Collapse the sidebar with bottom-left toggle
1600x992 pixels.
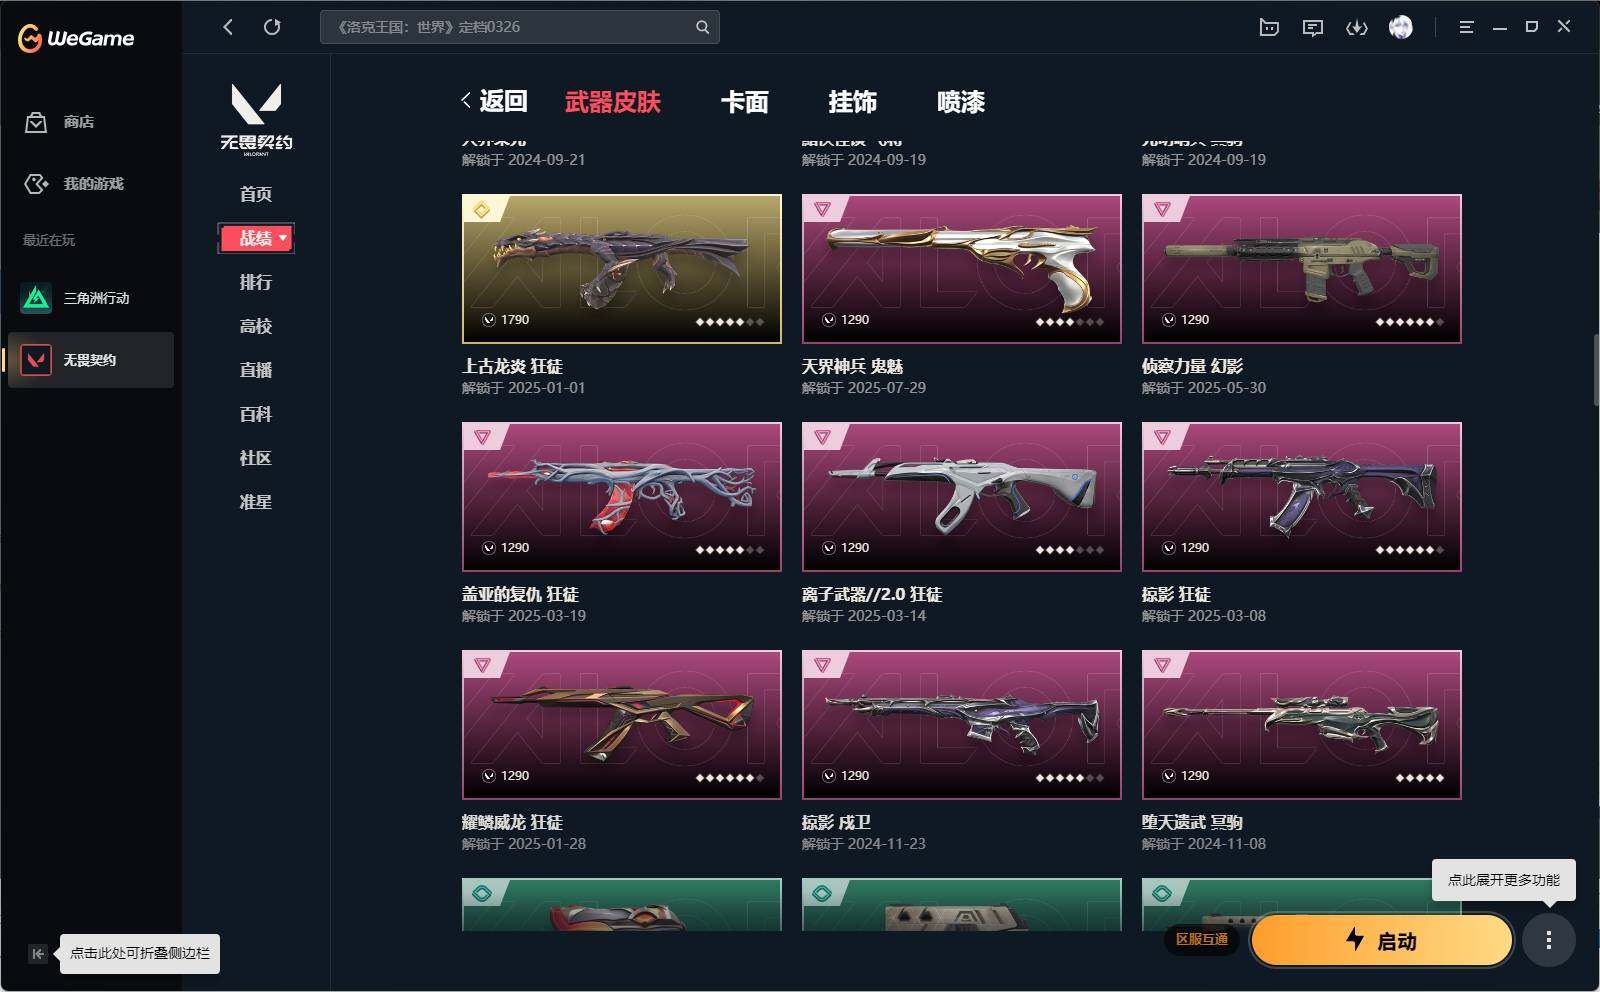(37, 954)
